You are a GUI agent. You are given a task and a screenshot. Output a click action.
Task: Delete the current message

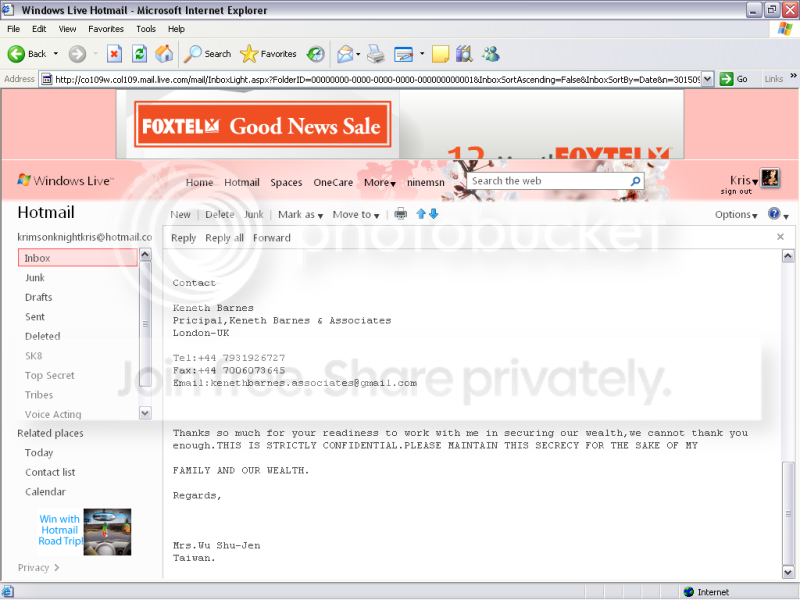pos(219,215)
